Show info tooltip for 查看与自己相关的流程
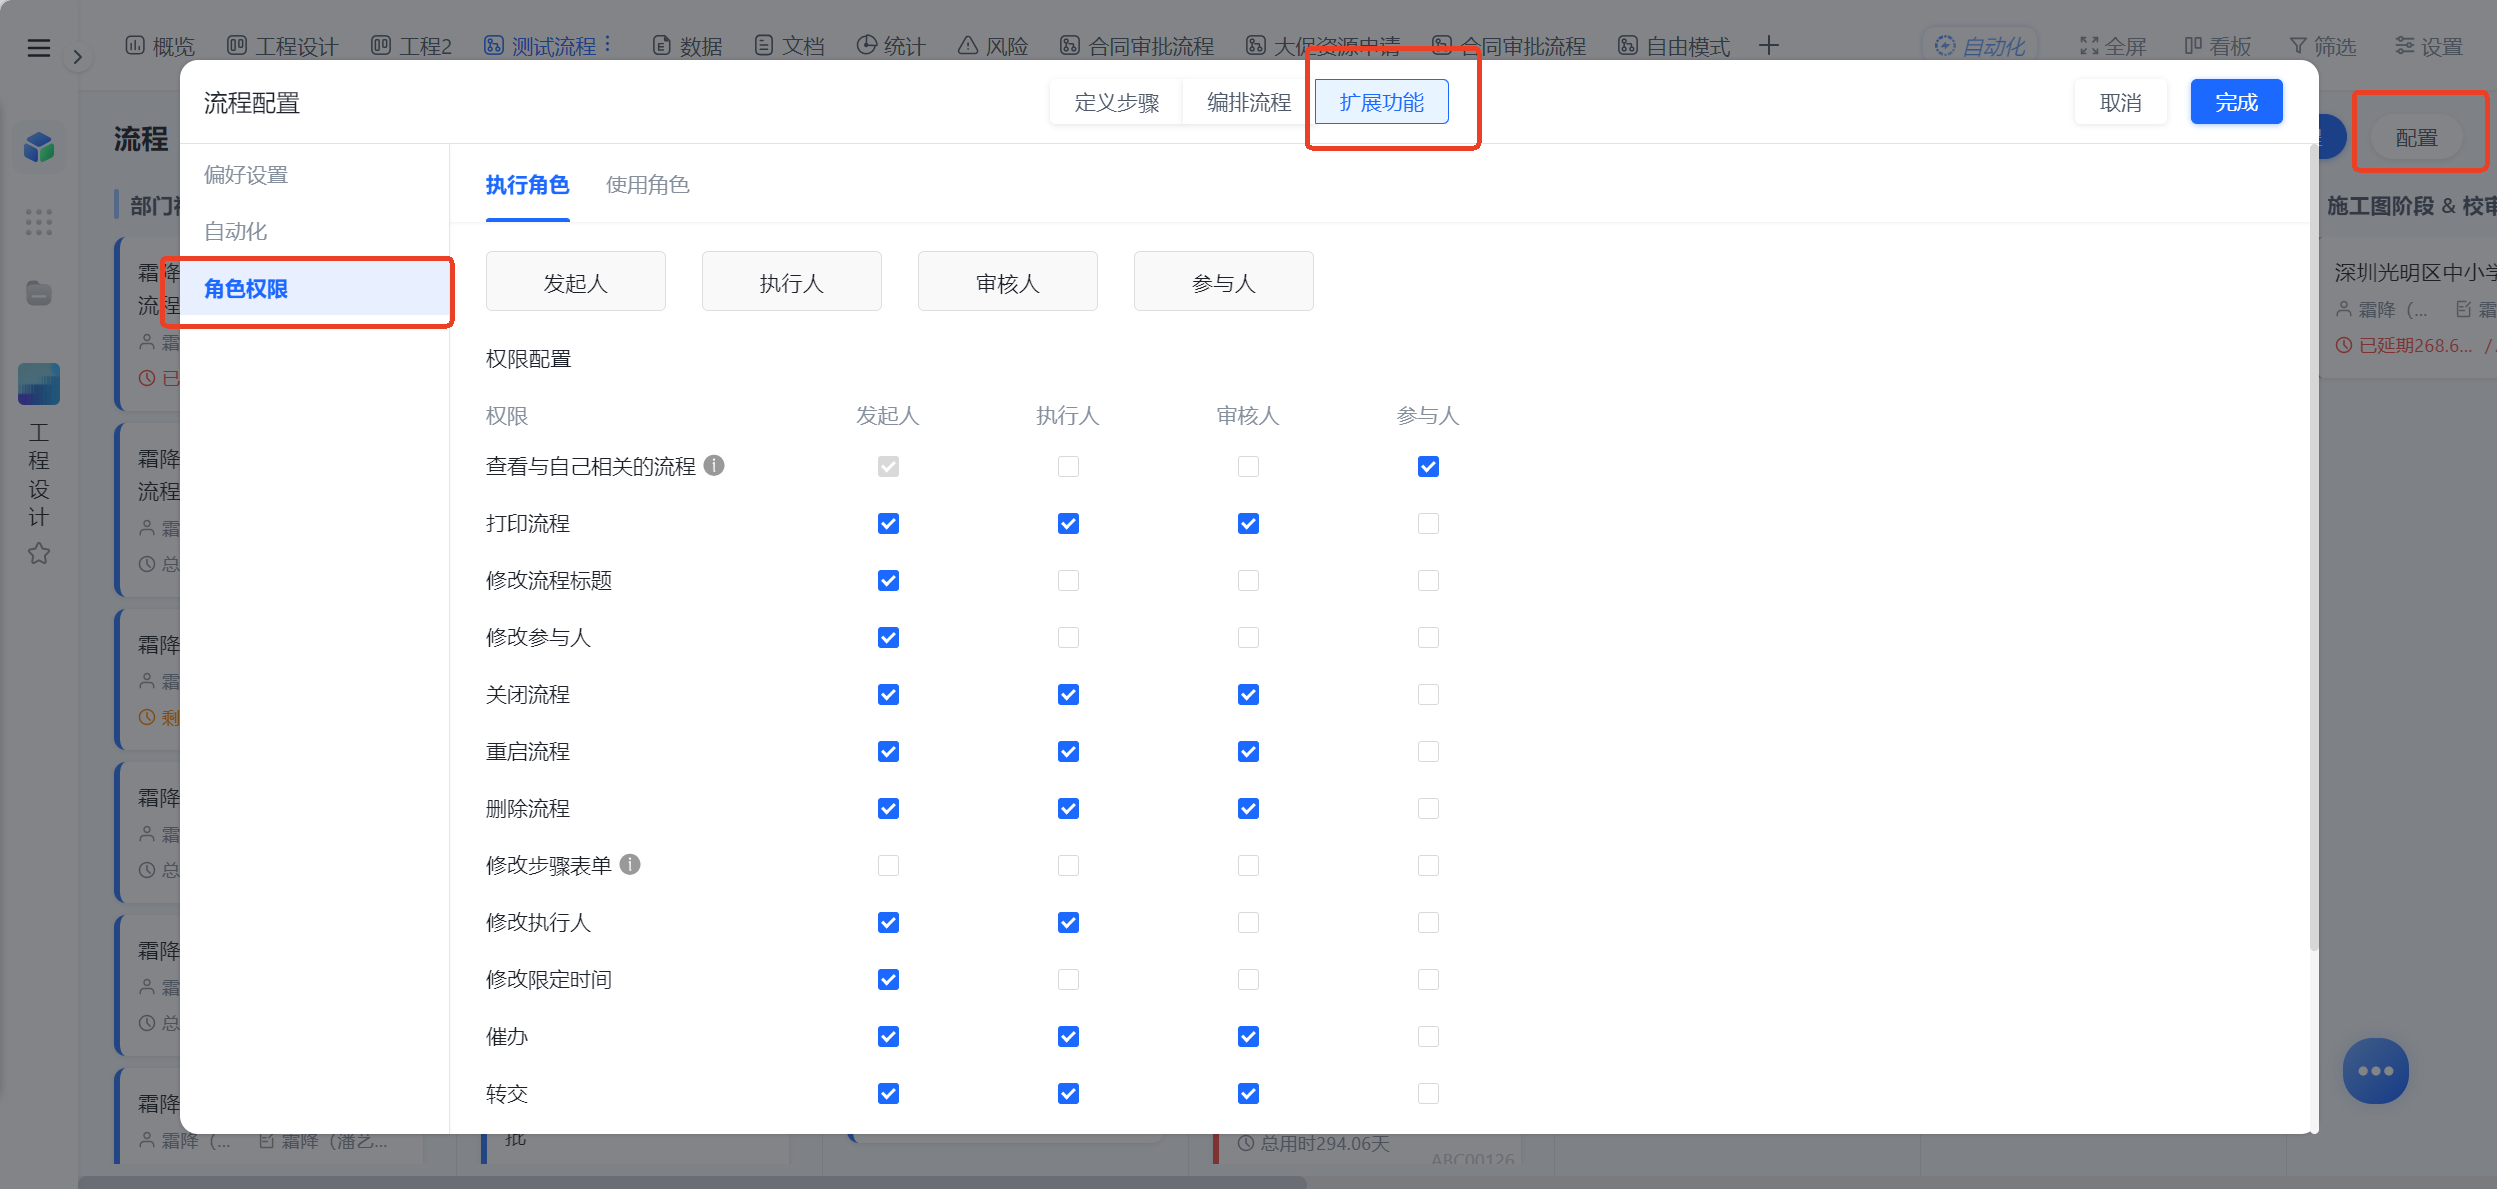 pos(713,465)
